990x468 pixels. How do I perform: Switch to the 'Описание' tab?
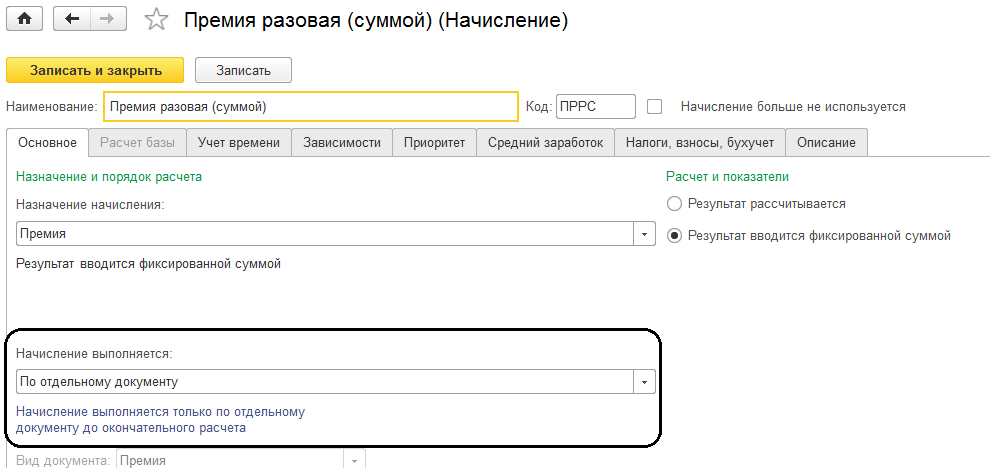(826, 143)
